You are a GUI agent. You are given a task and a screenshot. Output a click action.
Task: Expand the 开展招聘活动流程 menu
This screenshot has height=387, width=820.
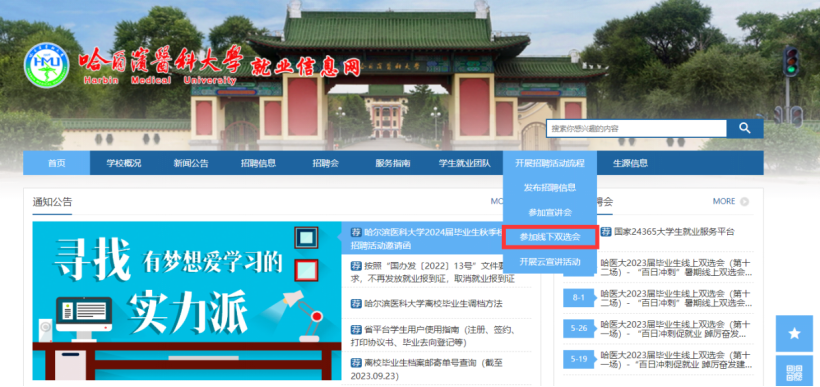(x=550, y=163)
